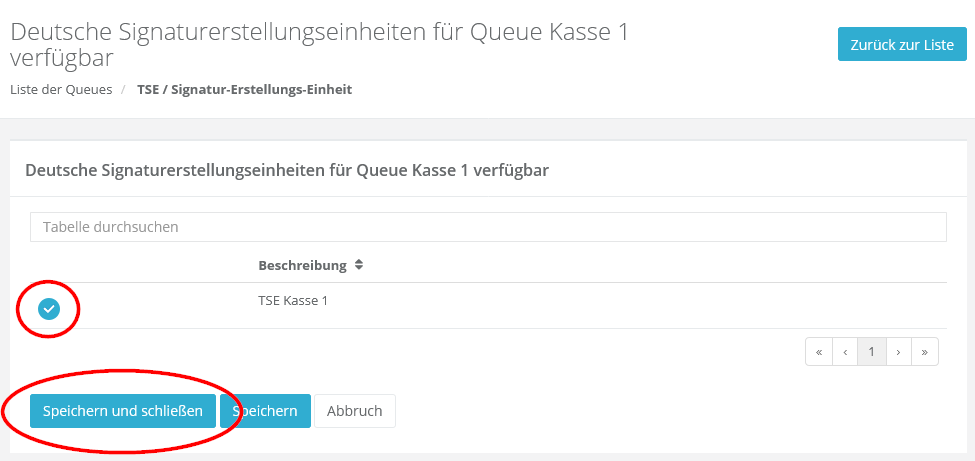Toggle the checkmark for TSE Kasse 1
Screen dimensions: 975x461
49,309
